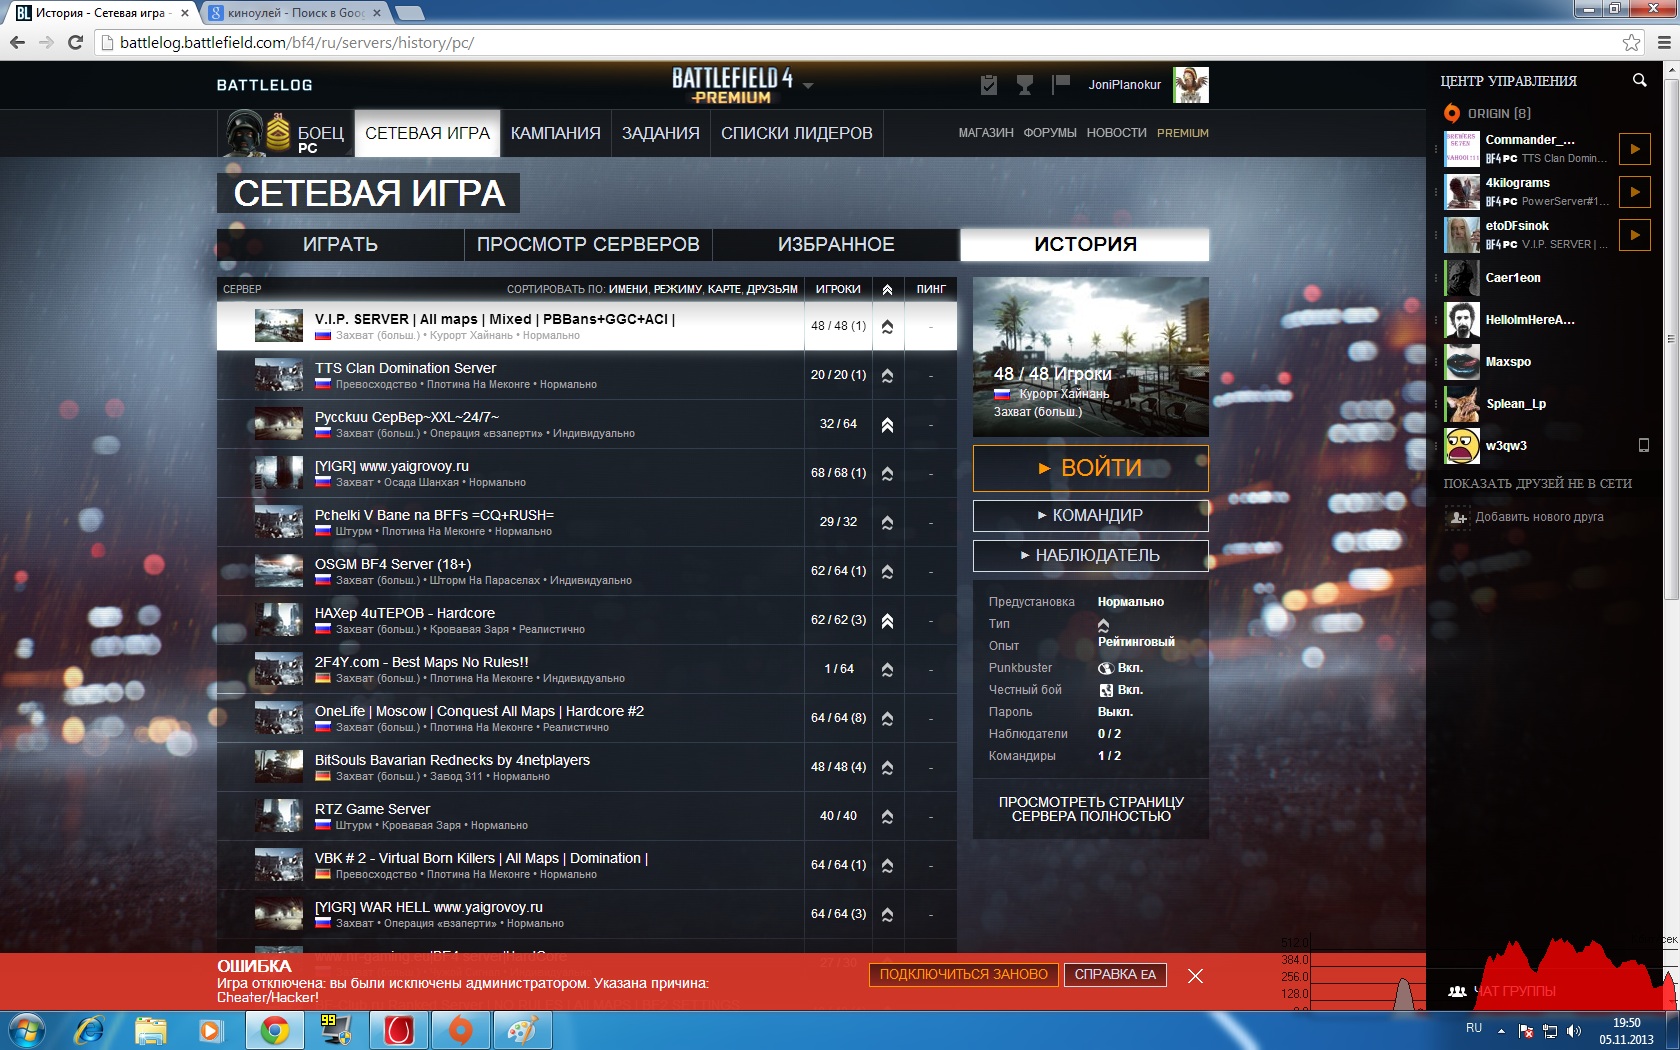Viewport: 1680px width, 1050px height.
Task: Select the ИСТОРИЯ tab
Action: click(1085, 244)
